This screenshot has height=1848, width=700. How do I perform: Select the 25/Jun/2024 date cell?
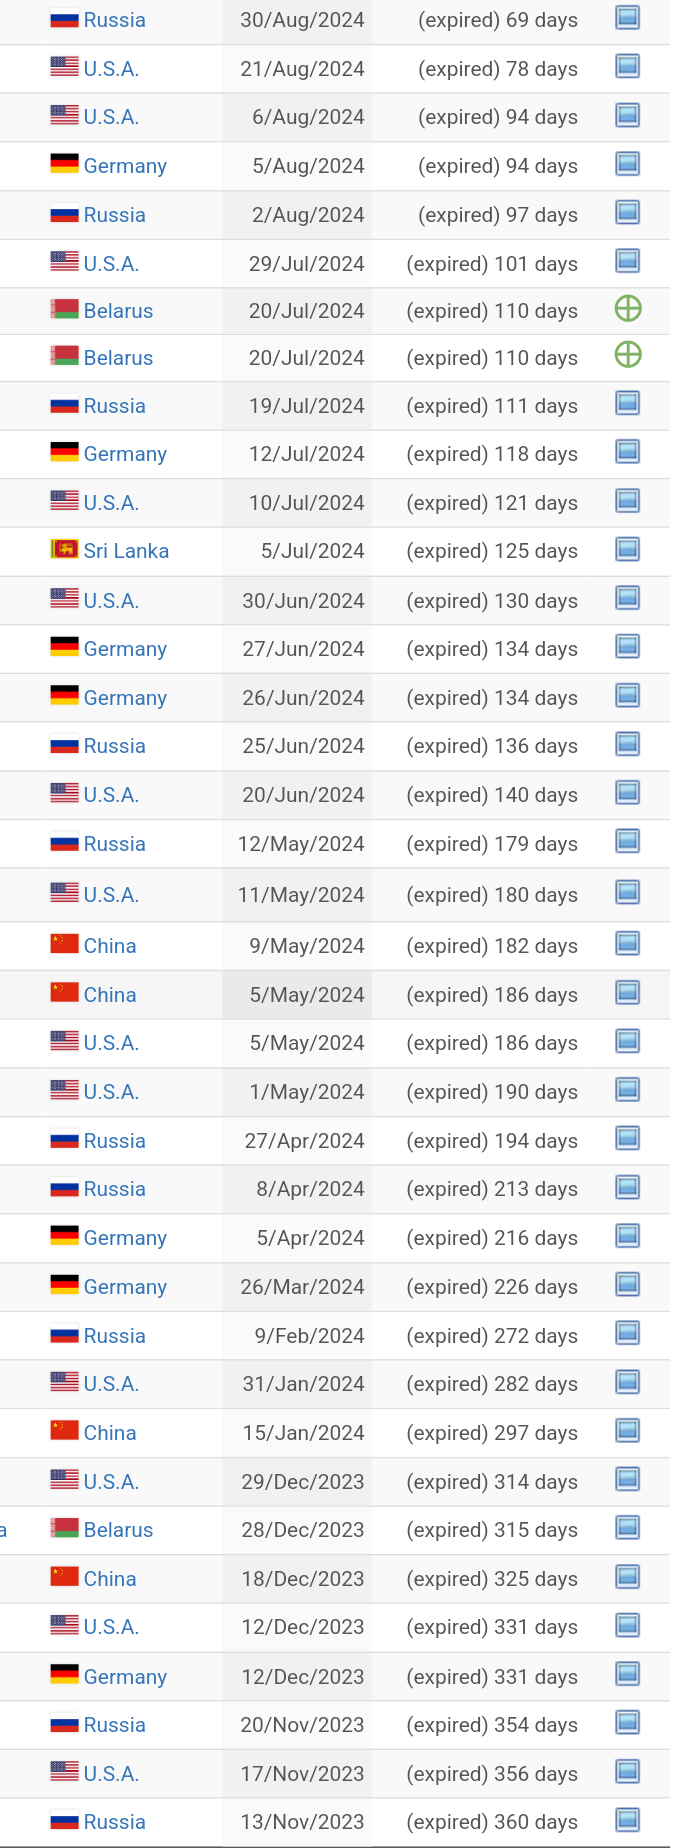297,746
